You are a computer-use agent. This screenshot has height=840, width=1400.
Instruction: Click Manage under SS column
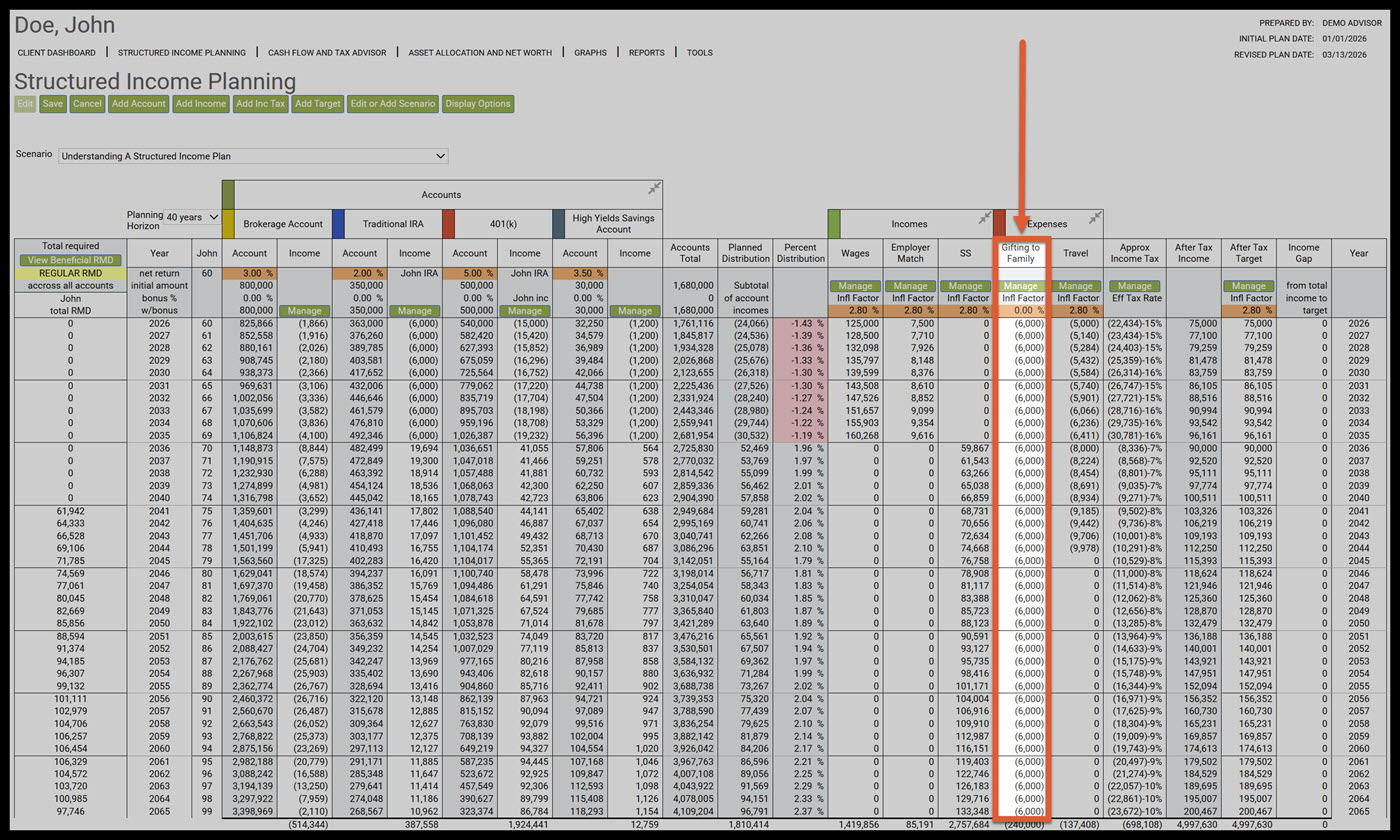point(966,286)
